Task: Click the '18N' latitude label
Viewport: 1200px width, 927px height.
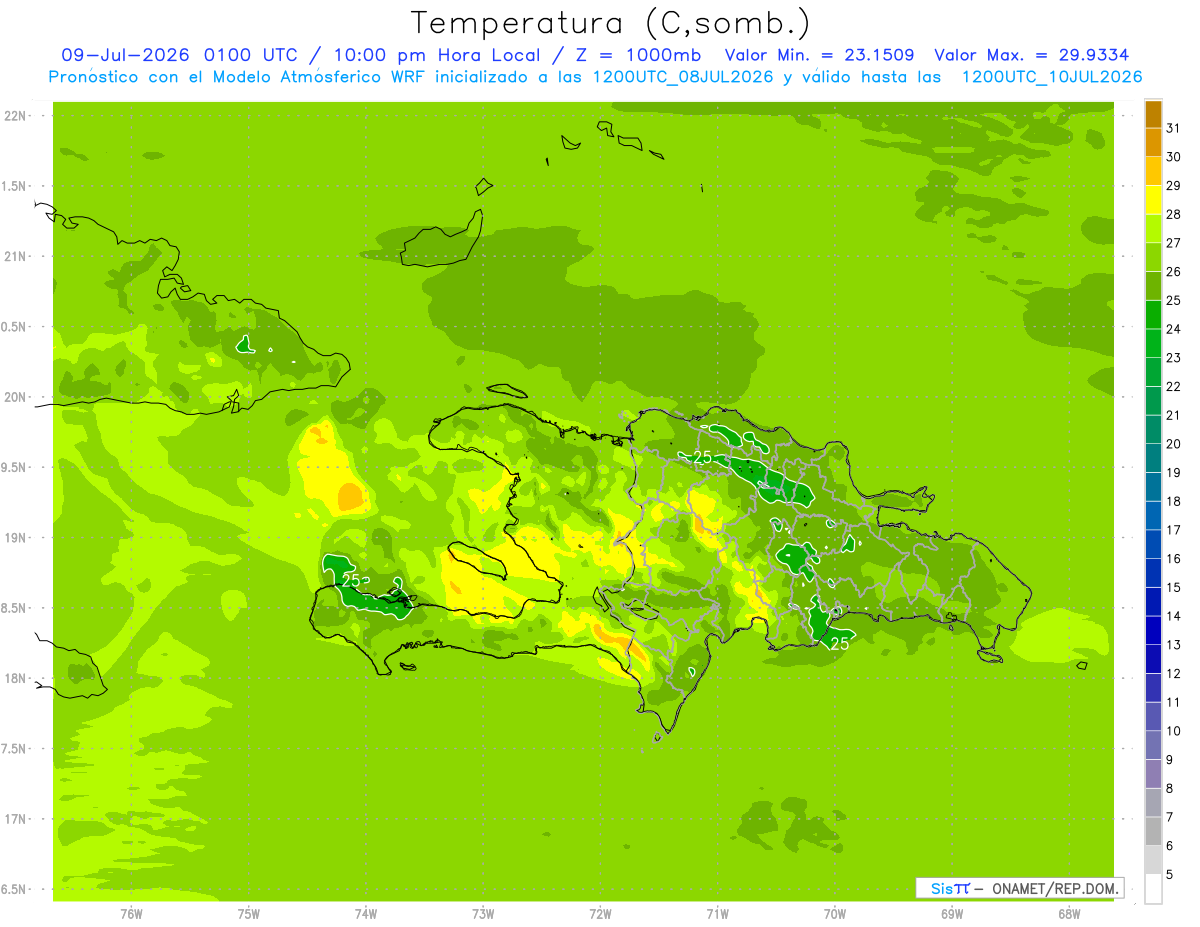Action: 13,678
